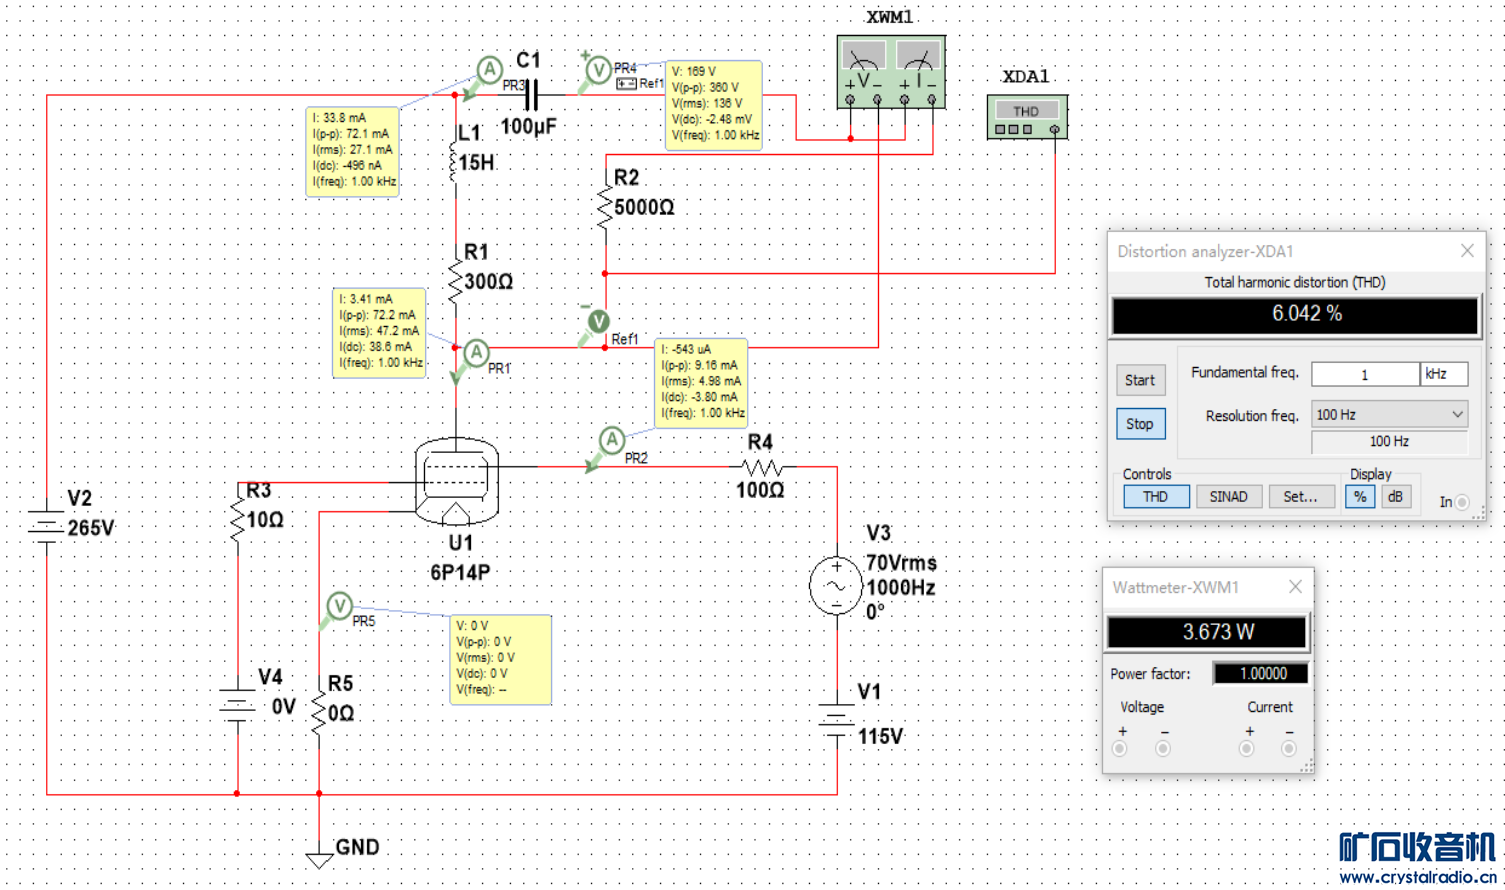Click the Wattmeter Current minus terminal
The image size is (1505, 890).
pyautogui.click(x=1289, y=748)
